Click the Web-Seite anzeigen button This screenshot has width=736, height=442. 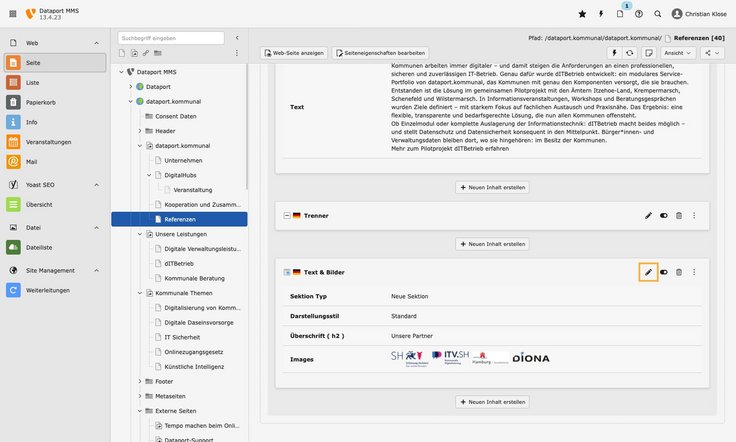pos(293,52)
